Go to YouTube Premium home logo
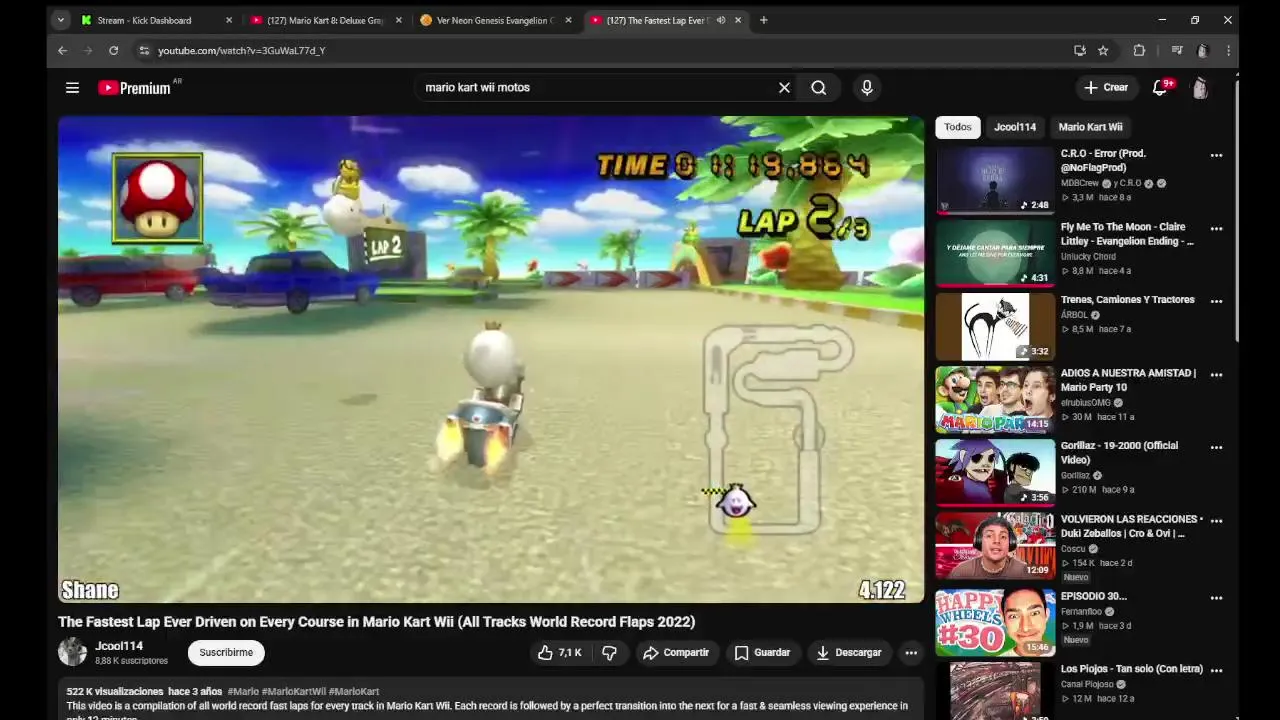This screenshot has width=1280, height=720. pyautogui.click(x=135, y=88)
